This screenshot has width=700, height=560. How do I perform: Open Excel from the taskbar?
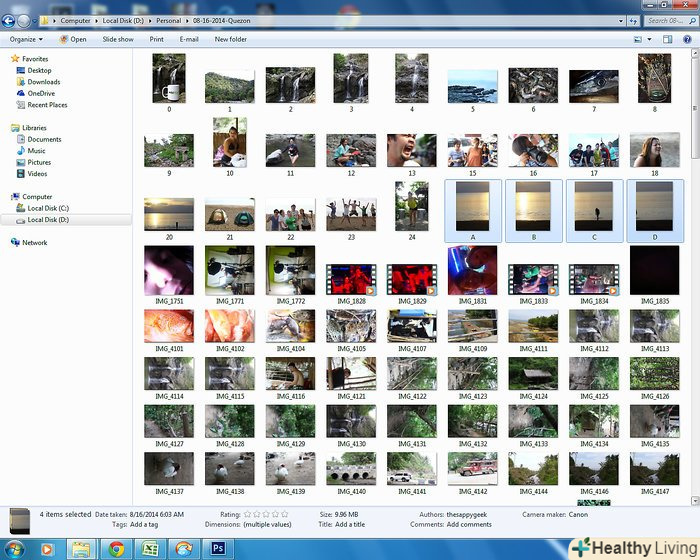tap(150, 549)
